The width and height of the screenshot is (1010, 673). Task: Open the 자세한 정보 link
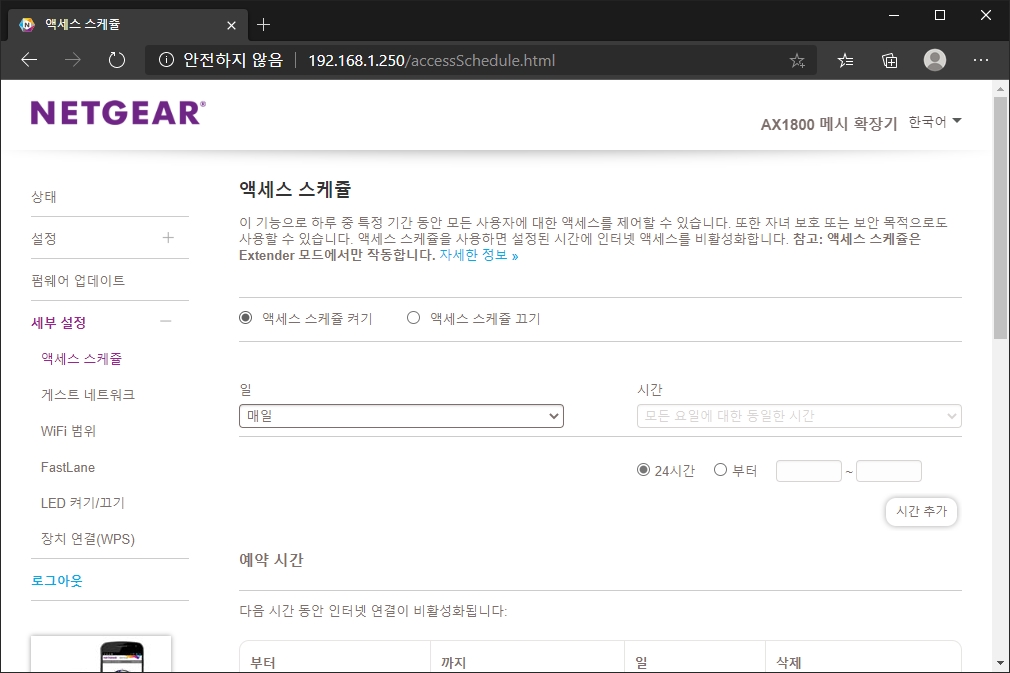(479, 255)
